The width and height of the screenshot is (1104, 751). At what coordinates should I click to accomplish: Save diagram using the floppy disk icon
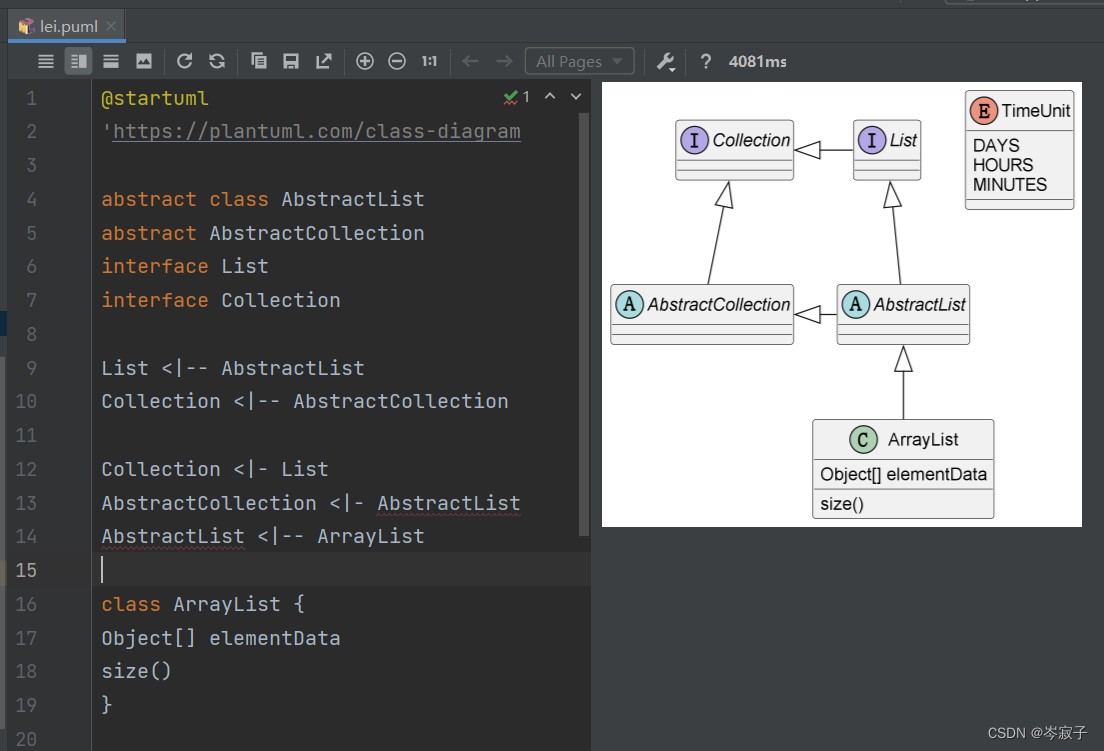pos(291,62)
